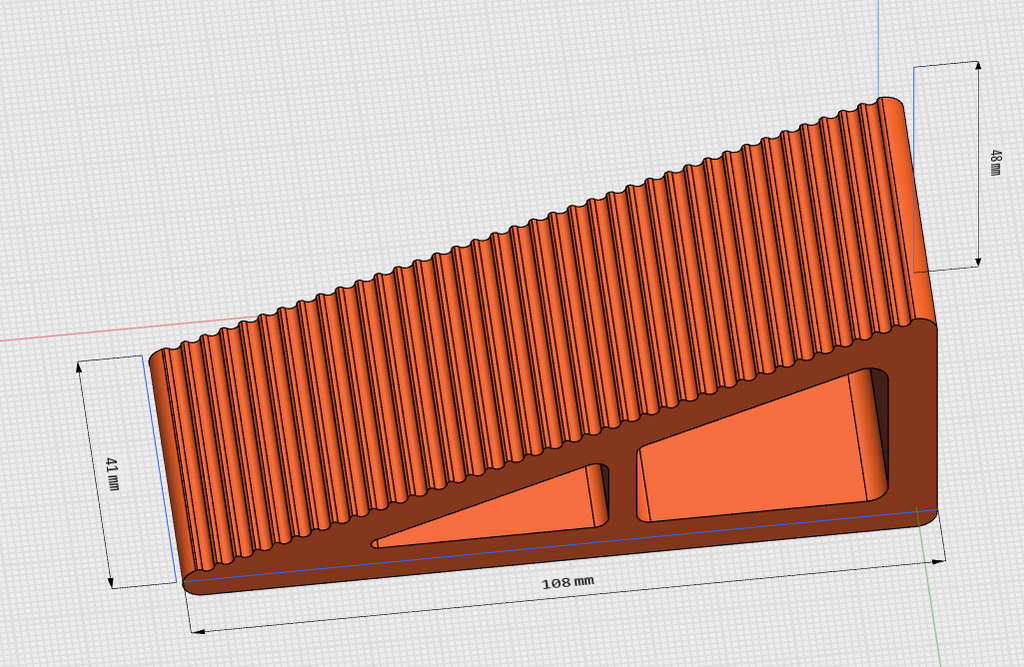Click top arrowhead of 41 mm dimension

click(x=80, y=366)
